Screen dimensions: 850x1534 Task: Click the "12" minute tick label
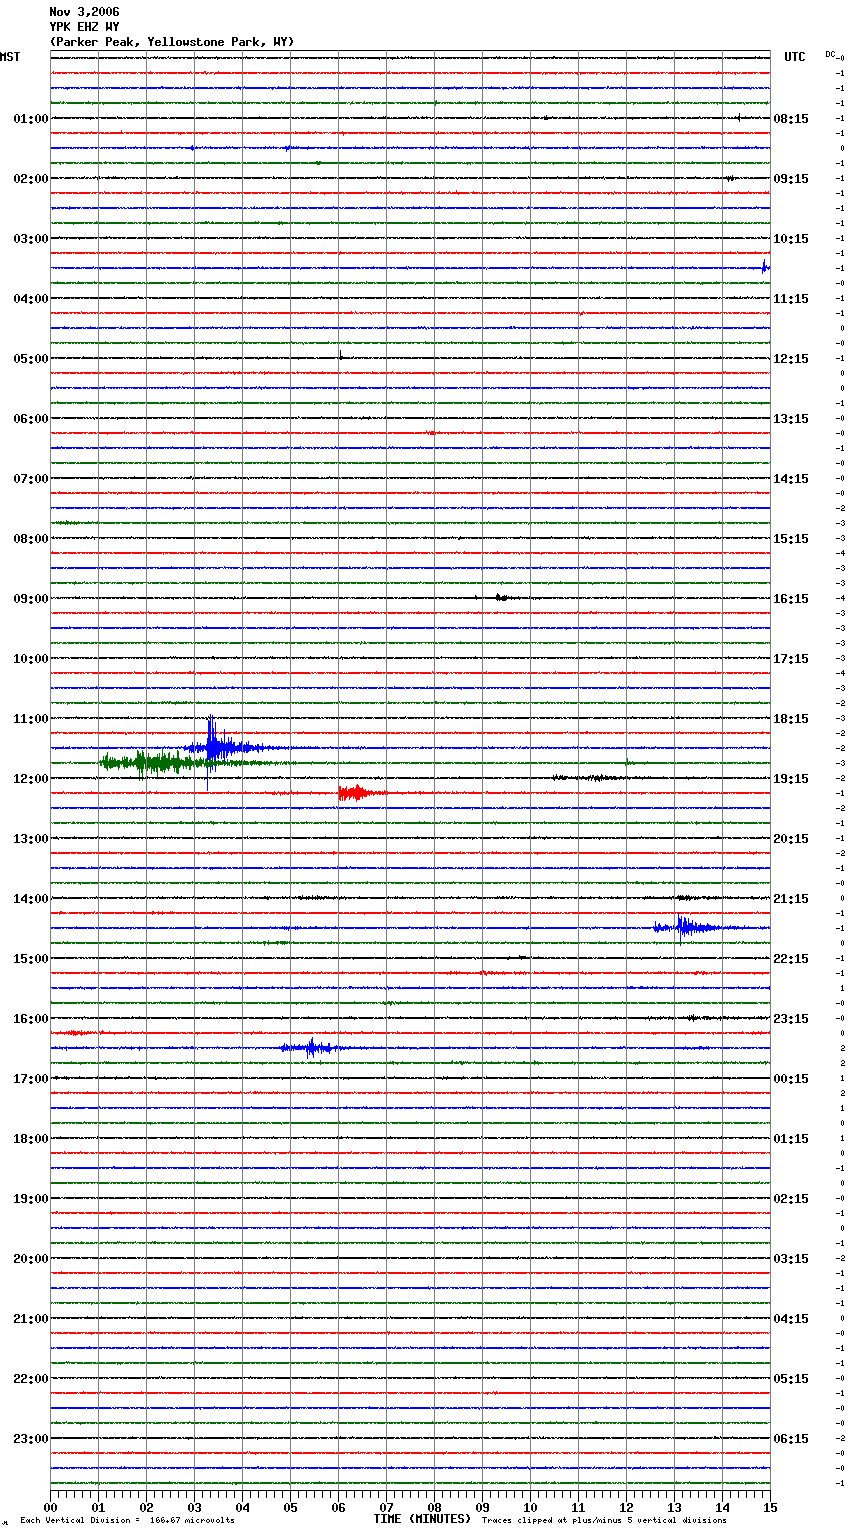[x=627, y=1507]
